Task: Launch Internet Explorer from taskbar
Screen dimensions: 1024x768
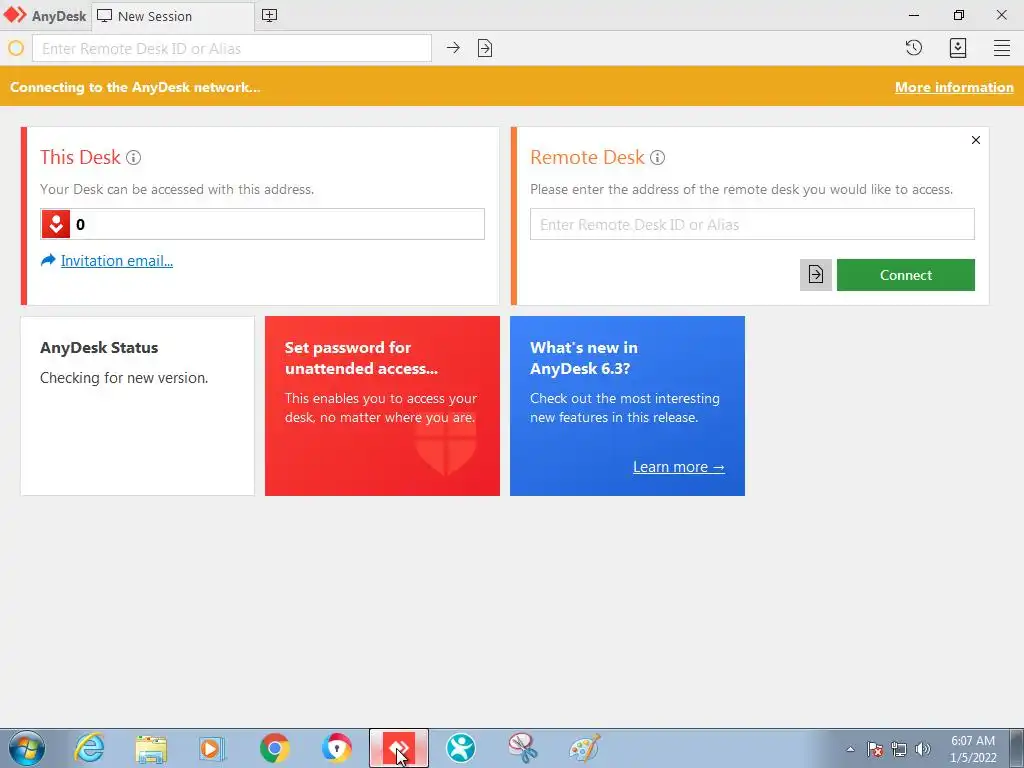Action: tap(89, 748)
